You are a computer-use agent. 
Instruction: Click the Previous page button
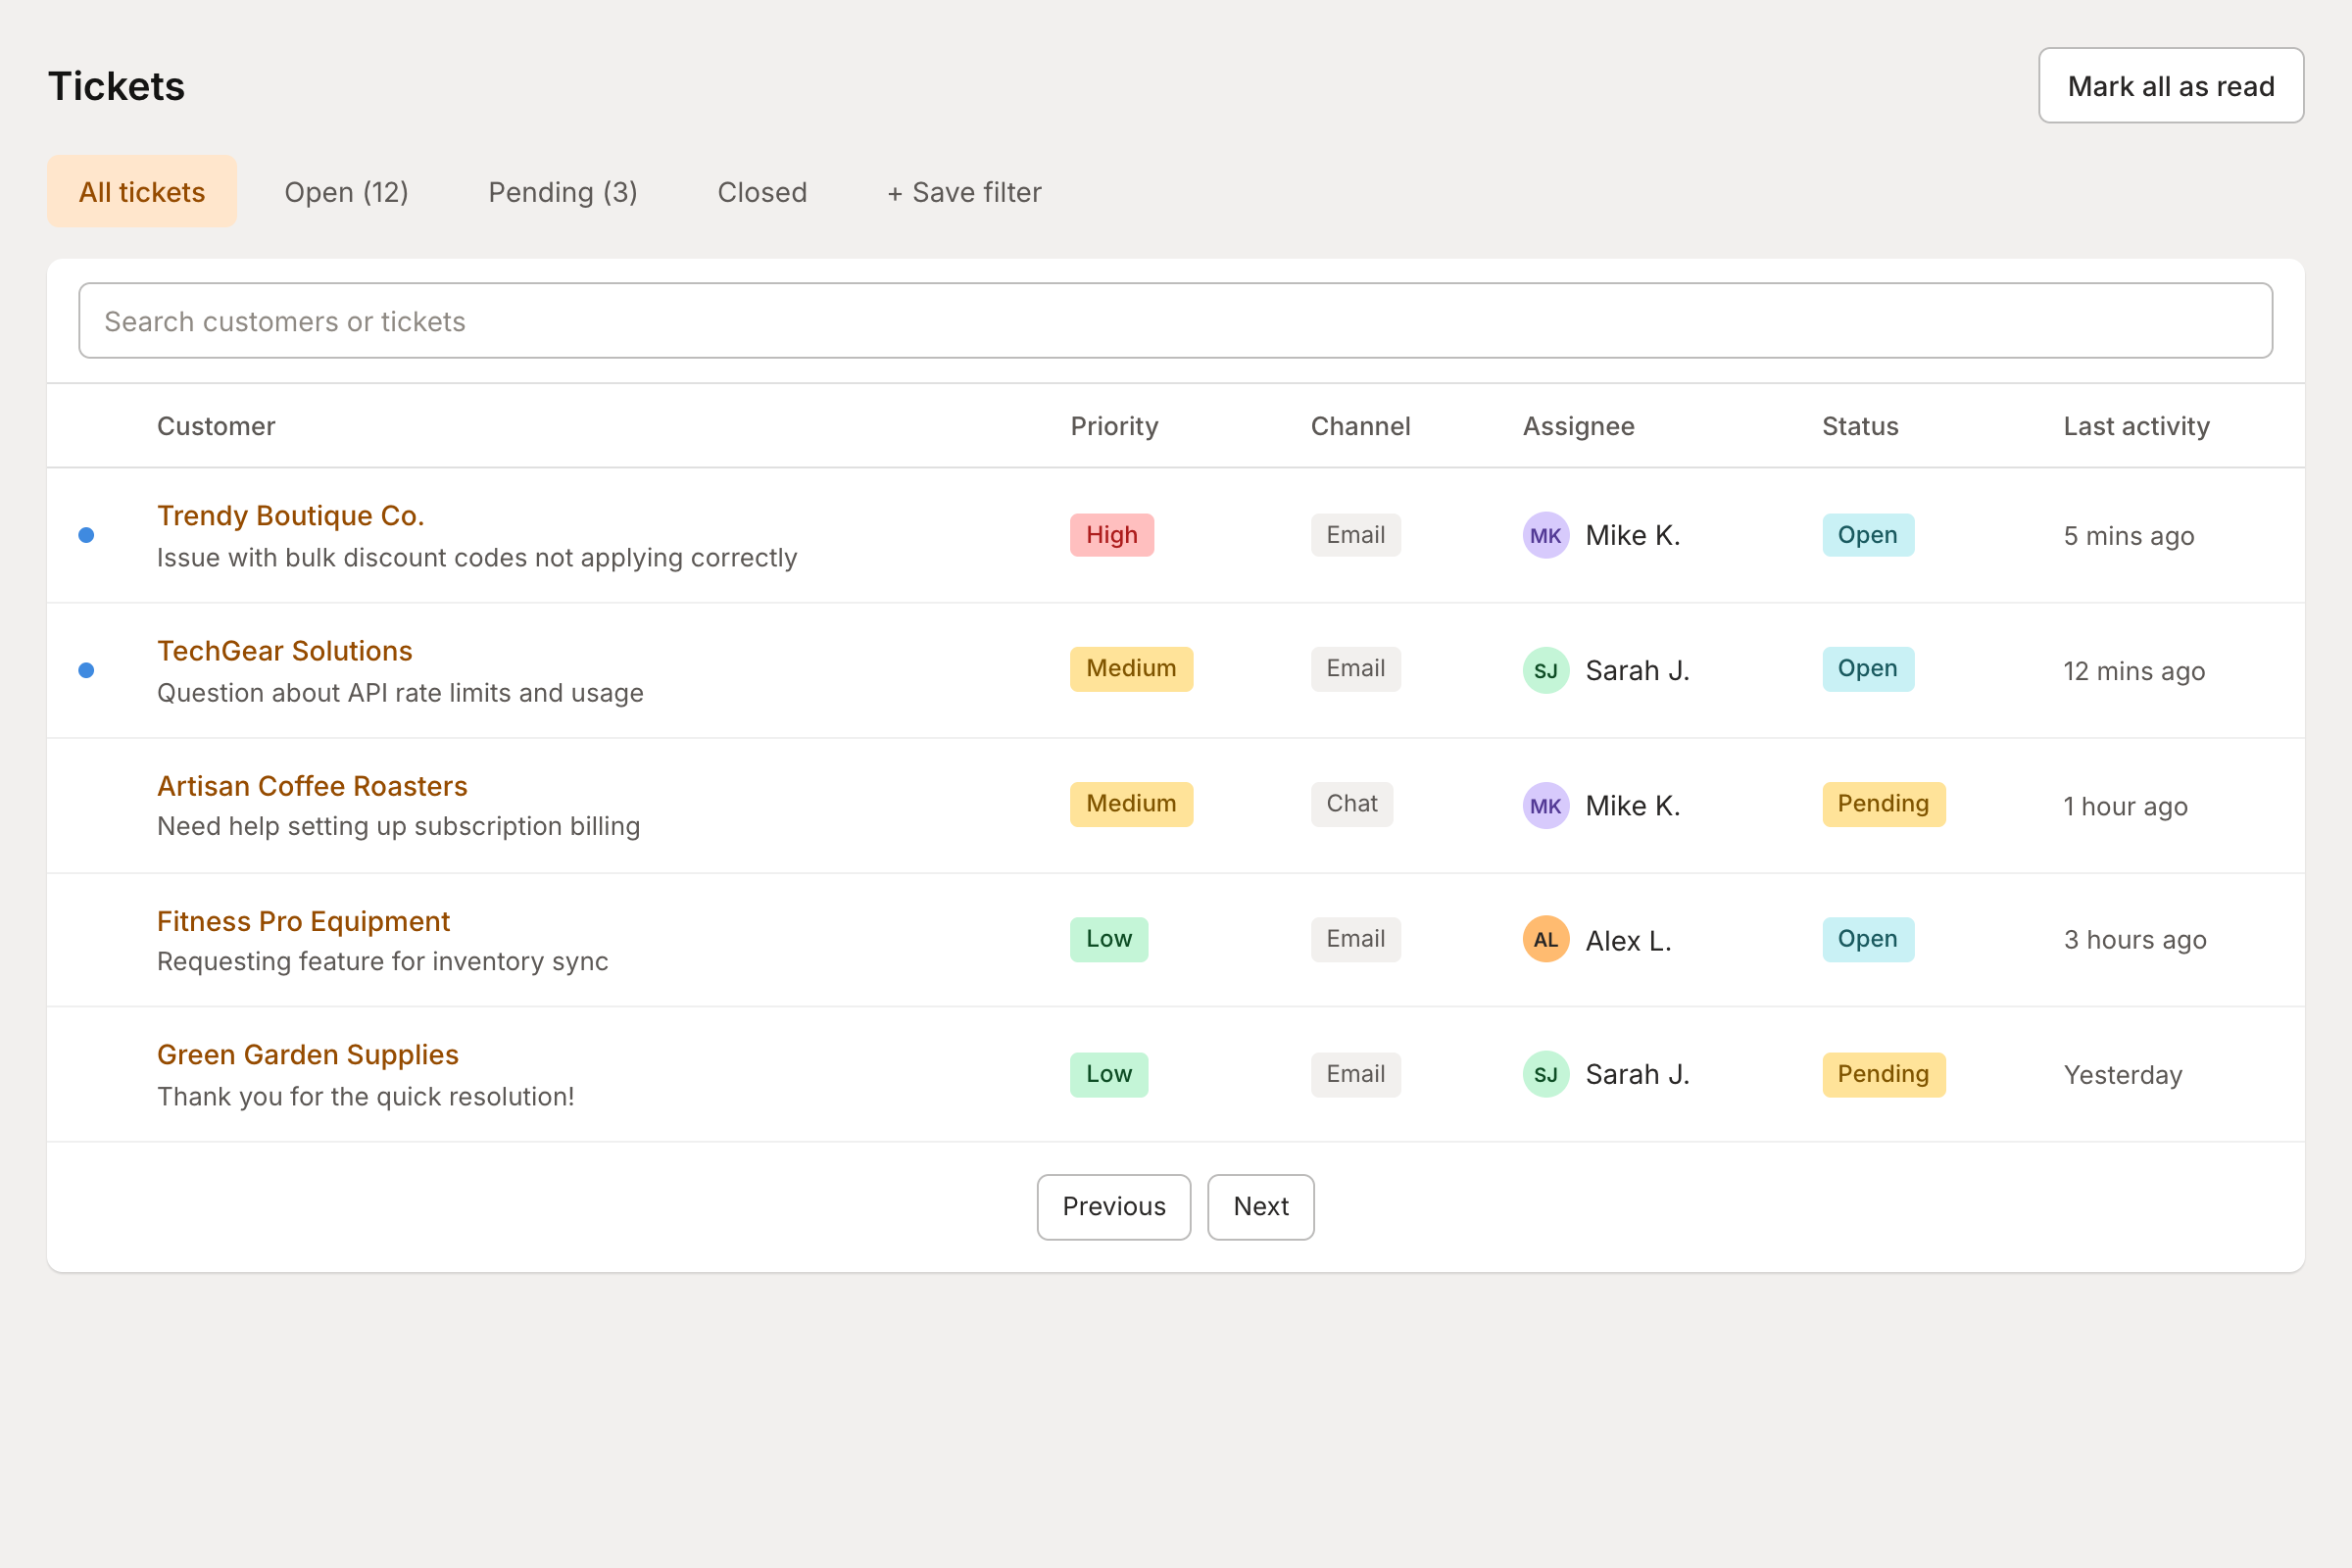point(1113,1206)
